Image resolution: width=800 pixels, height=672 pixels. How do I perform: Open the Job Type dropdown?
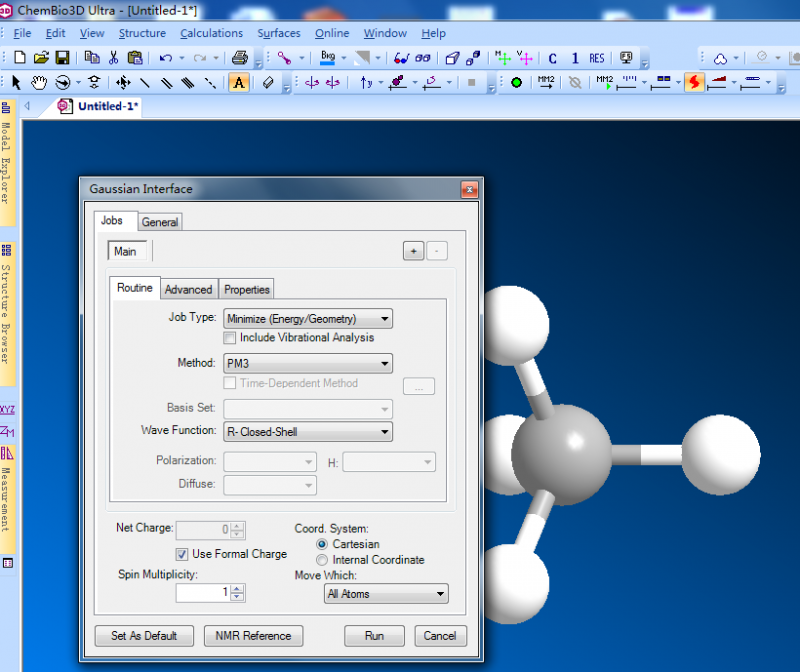[x=307, y=319]
